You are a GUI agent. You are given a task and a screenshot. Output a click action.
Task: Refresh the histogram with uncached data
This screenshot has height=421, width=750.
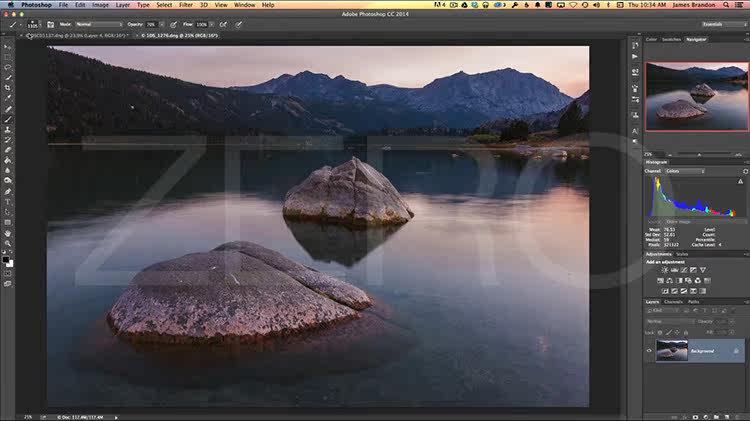[x=745, y=171]
